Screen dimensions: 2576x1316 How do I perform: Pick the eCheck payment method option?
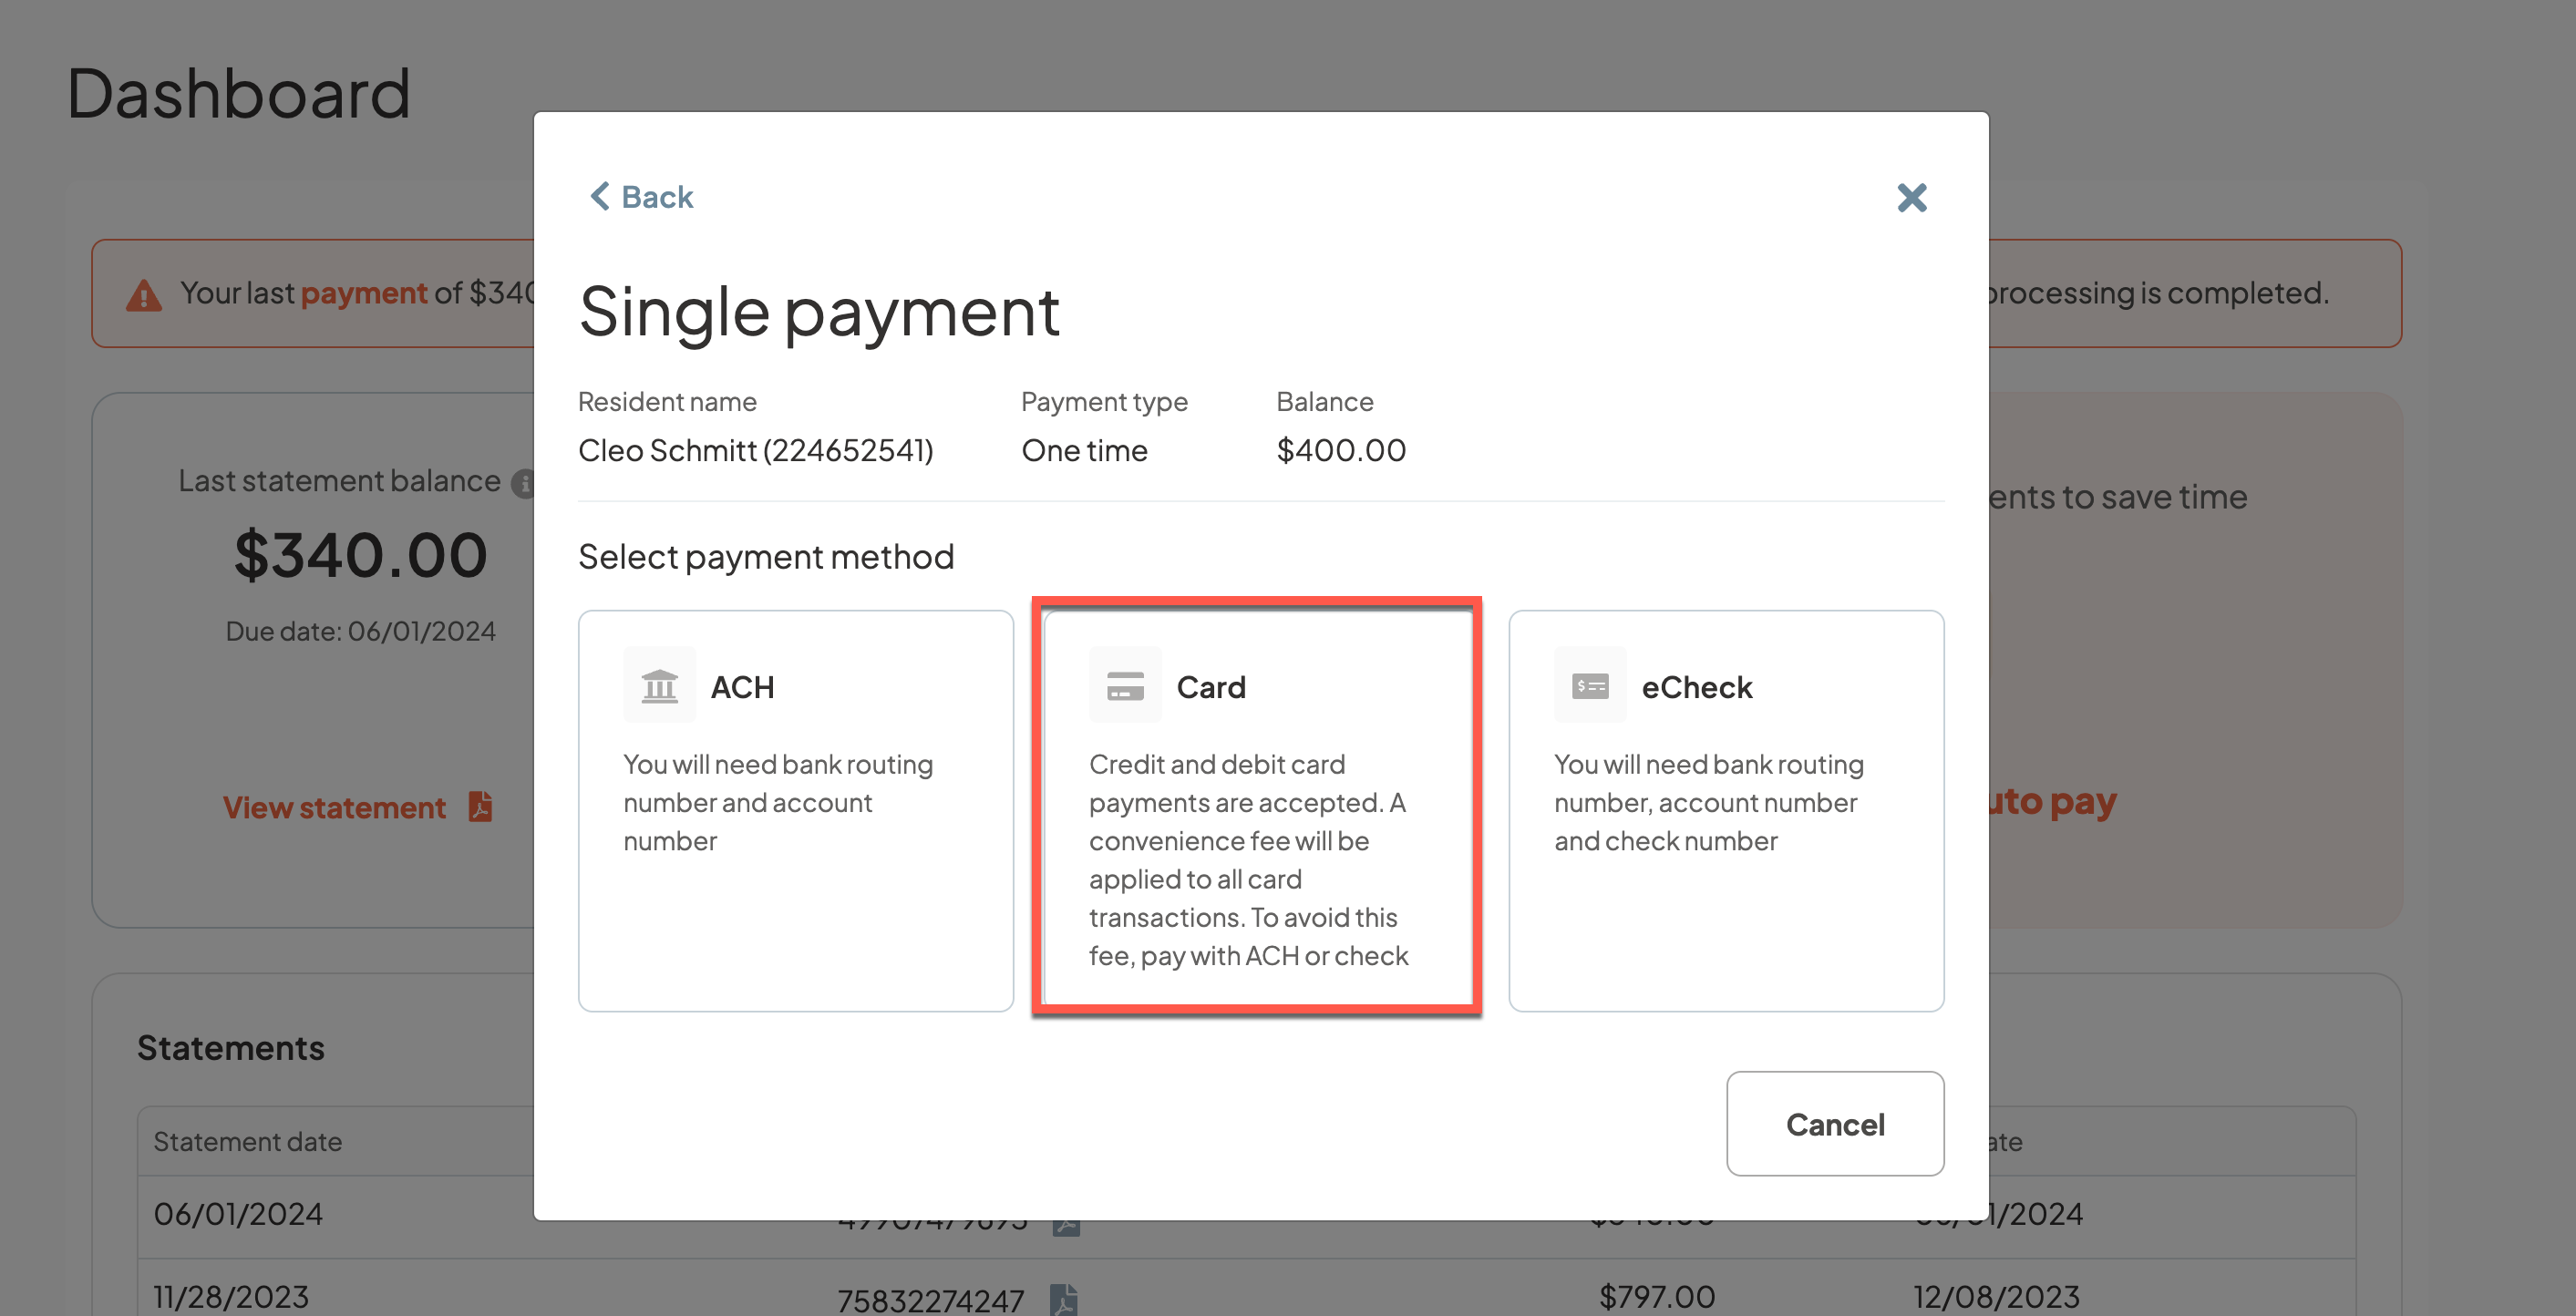click(1725, 810)
